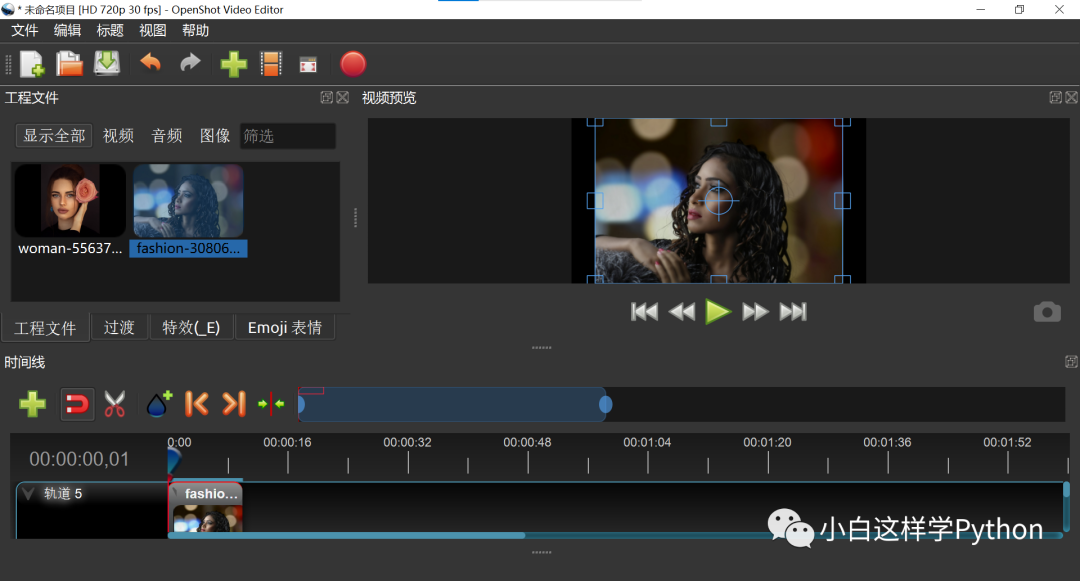Click the right-middle transform handle in preview
This screenshot has width=1080, height=581.
(x=842, y=201)
